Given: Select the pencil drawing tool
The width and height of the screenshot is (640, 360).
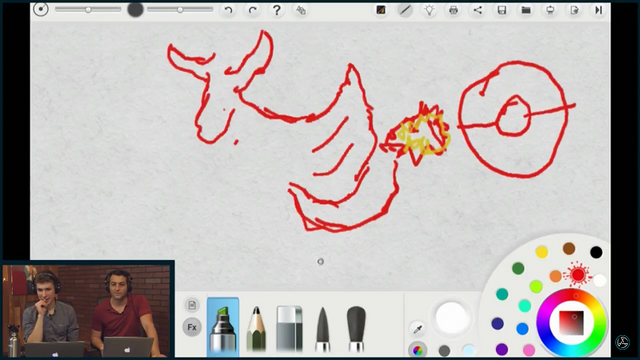Looking at the screenshot, I should (x=256, y=329).
